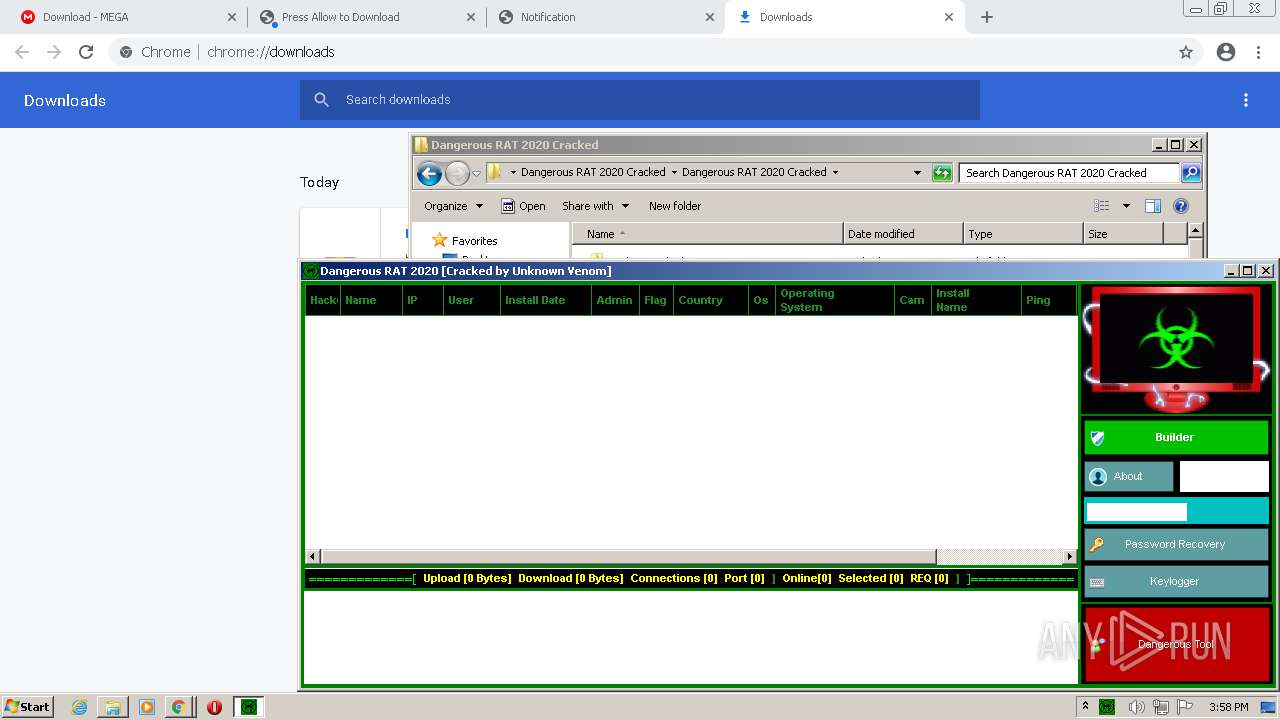Change the Explorer view layout icon
This screenshot has height=720, width=1280.
1101,206
